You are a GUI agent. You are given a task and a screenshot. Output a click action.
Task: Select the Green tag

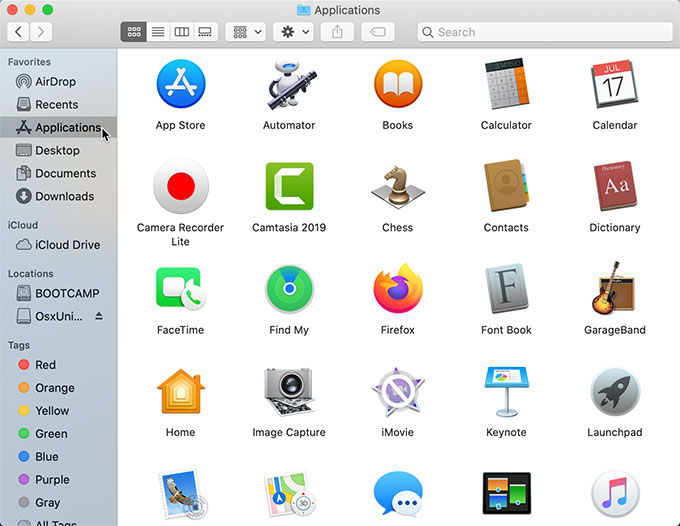point(59,434)
